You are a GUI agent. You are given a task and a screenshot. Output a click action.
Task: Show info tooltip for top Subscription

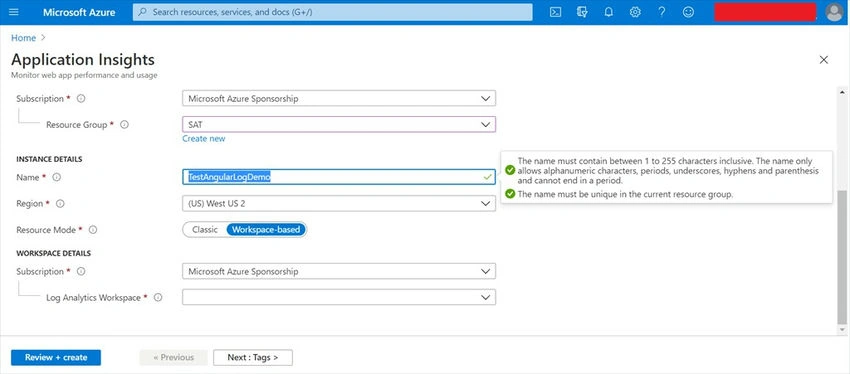coord(81,99)
